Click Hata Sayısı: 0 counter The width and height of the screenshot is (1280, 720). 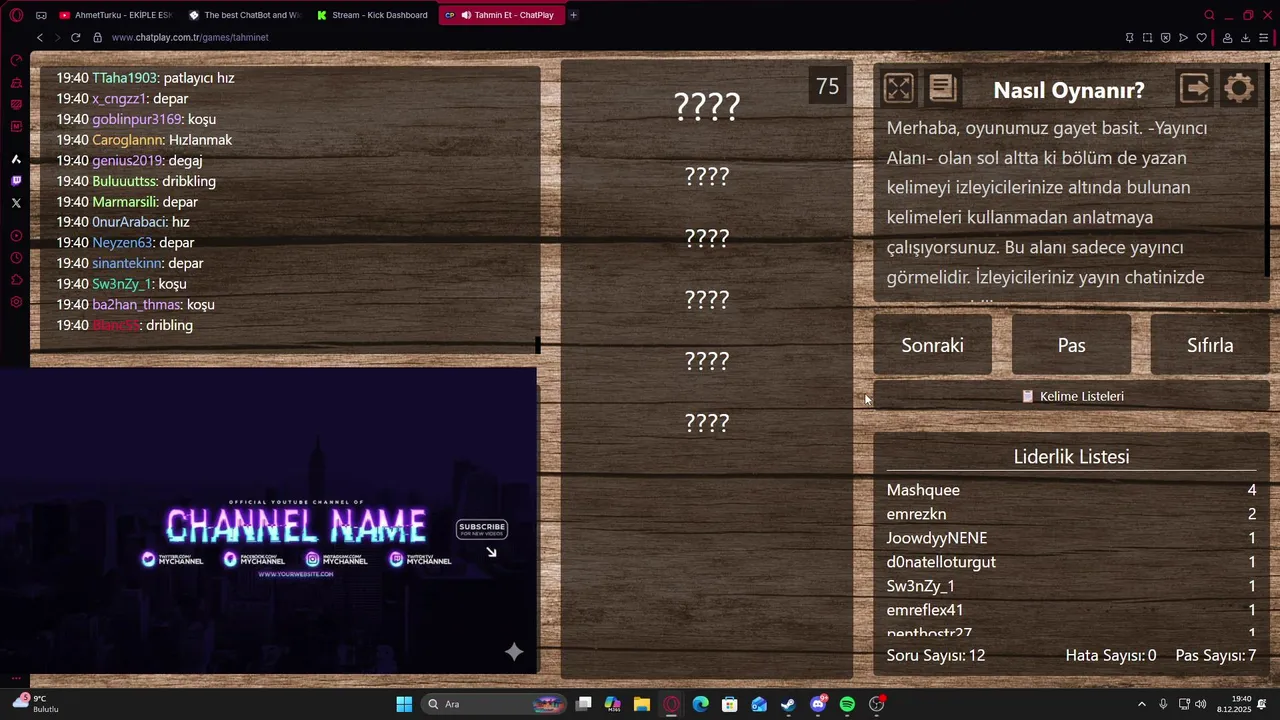point(1111,656)
